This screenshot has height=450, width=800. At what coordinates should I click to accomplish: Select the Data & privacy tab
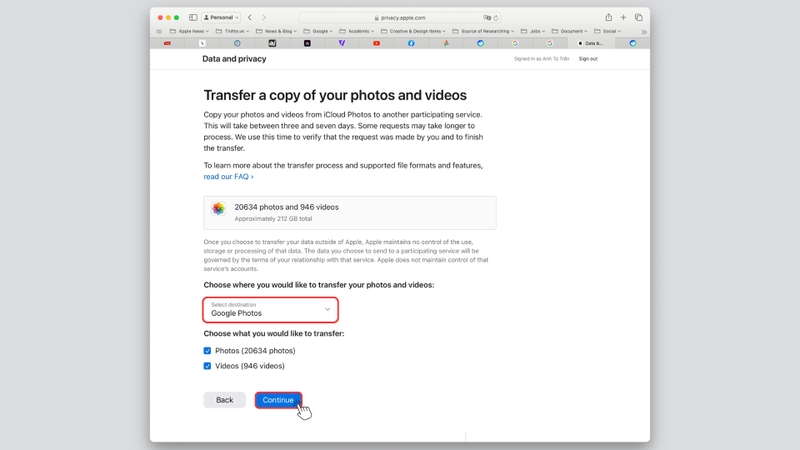590,43
